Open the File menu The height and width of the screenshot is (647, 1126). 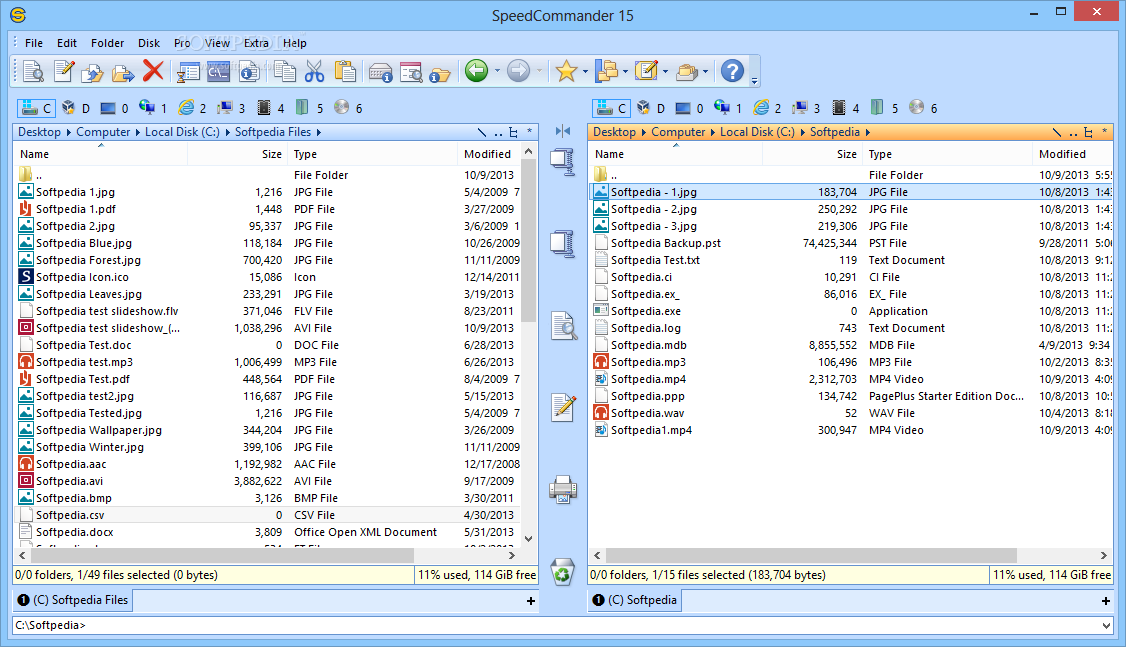34,43
